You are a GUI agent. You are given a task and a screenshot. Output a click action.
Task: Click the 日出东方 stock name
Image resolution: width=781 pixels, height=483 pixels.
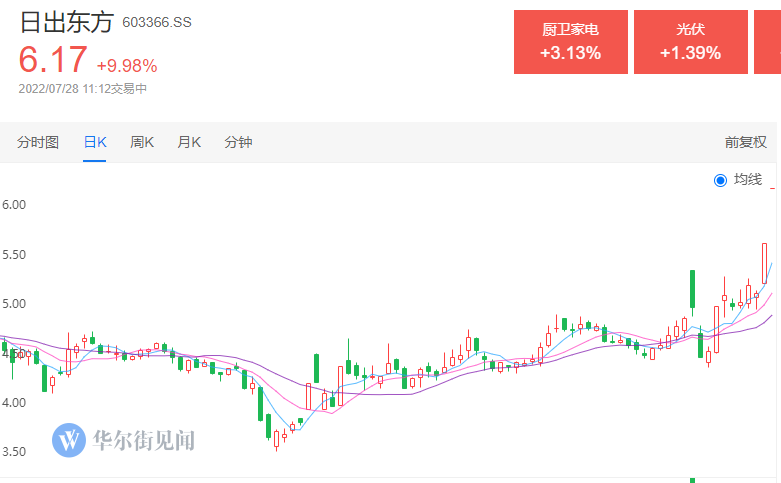click(66, 23)
